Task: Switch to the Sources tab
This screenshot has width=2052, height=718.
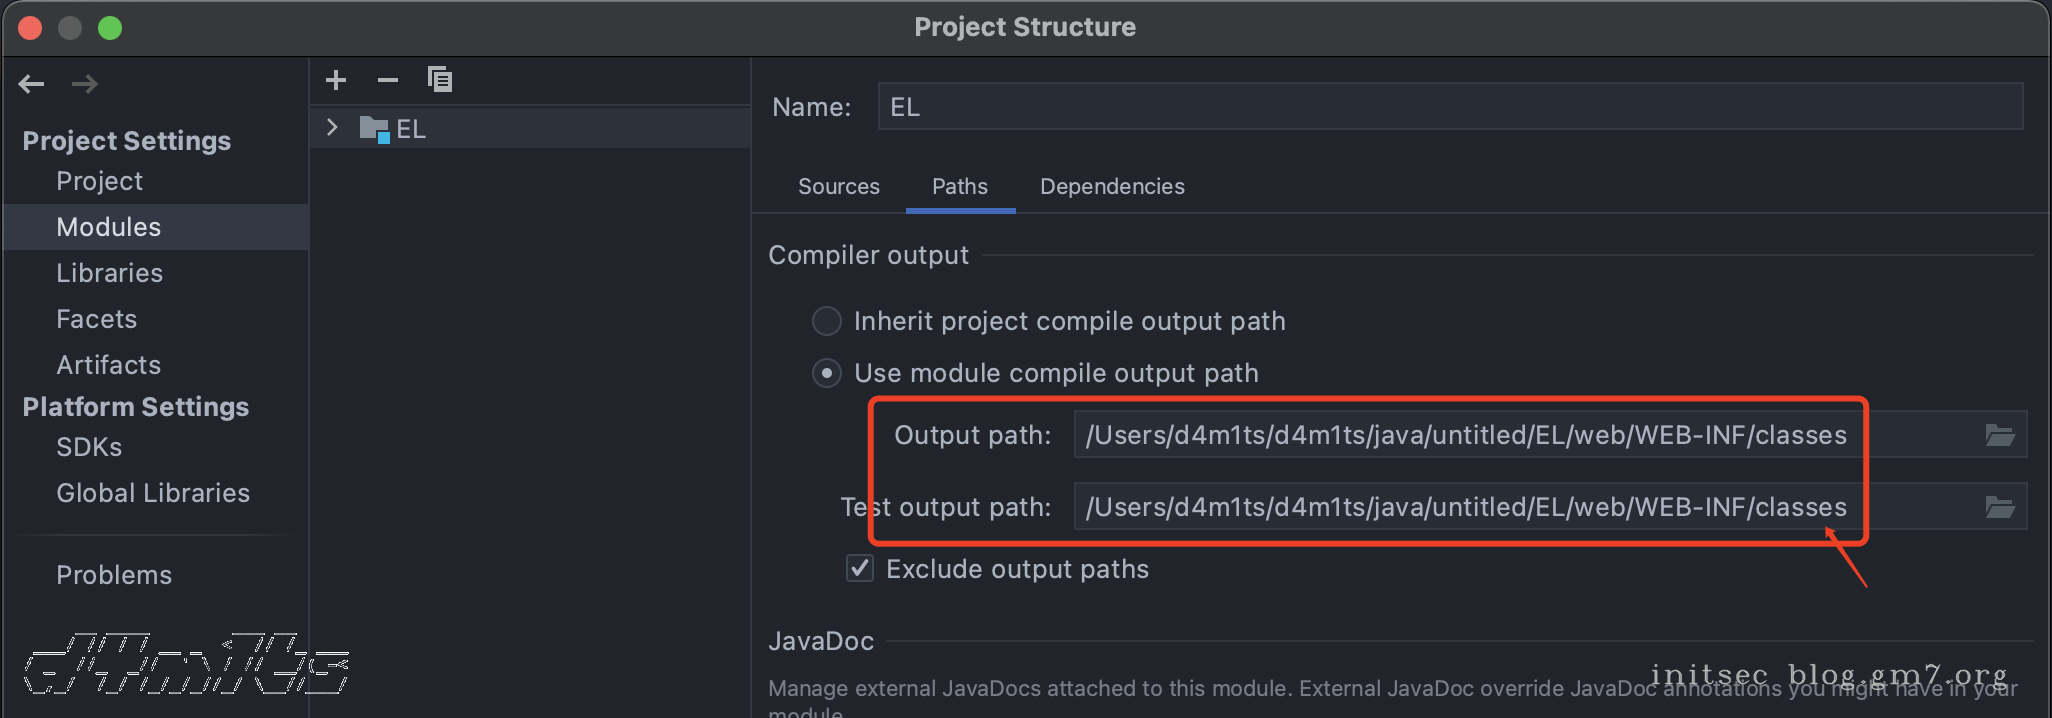Action: (838, 187)
